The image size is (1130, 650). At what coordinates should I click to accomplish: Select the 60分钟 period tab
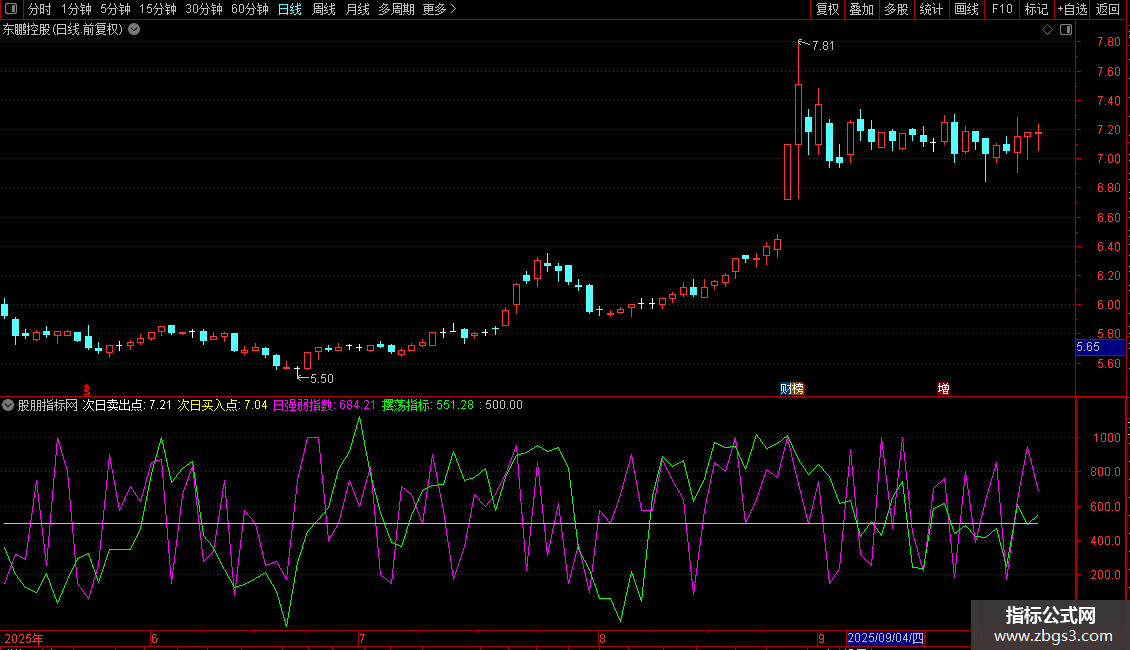249,9
